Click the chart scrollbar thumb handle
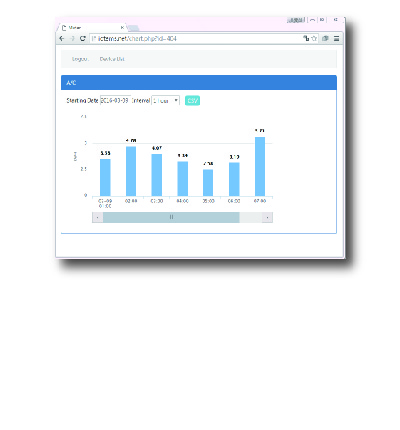Image resolution: width=400 pixels, height=430 pixels. [x=171, y=217]
